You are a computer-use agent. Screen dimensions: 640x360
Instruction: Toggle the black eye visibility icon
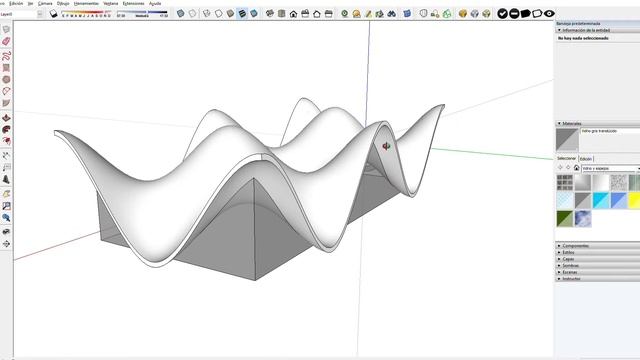[549, 14]
